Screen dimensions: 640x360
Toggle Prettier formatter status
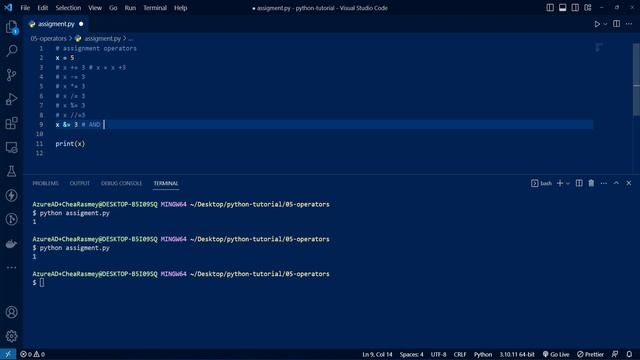tap(590, 354)
